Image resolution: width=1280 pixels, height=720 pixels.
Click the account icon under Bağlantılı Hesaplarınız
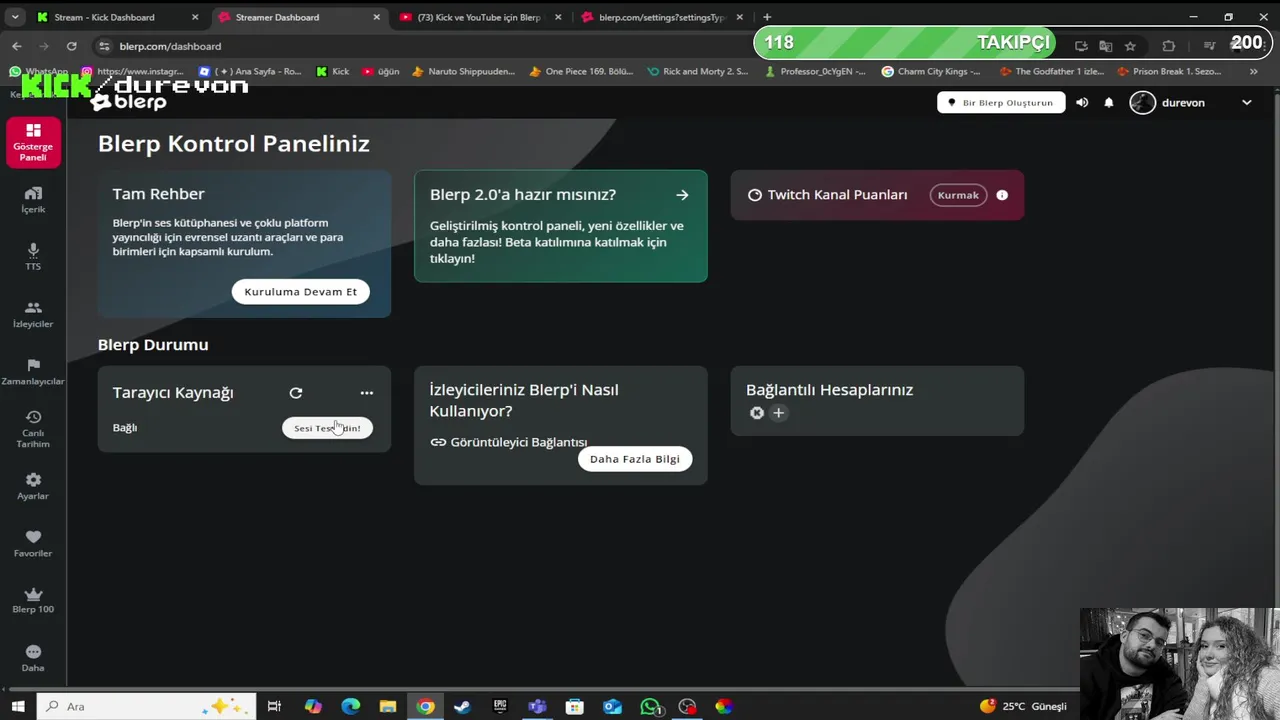757,413
